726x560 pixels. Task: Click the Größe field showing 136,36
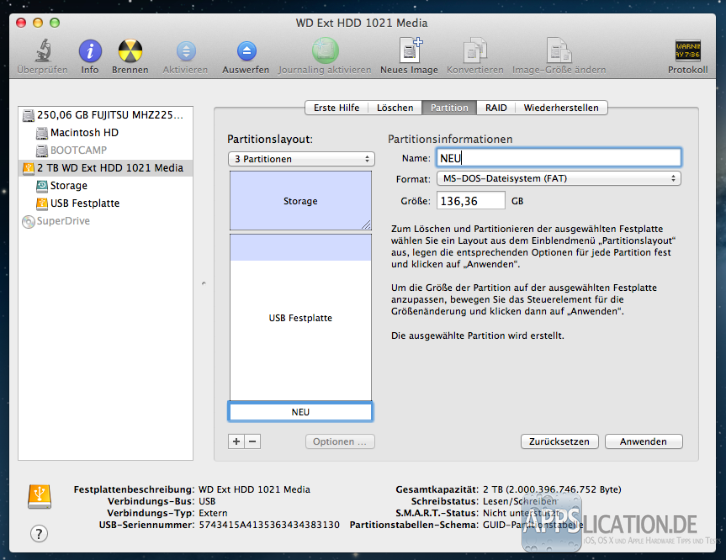click(471, 201)
